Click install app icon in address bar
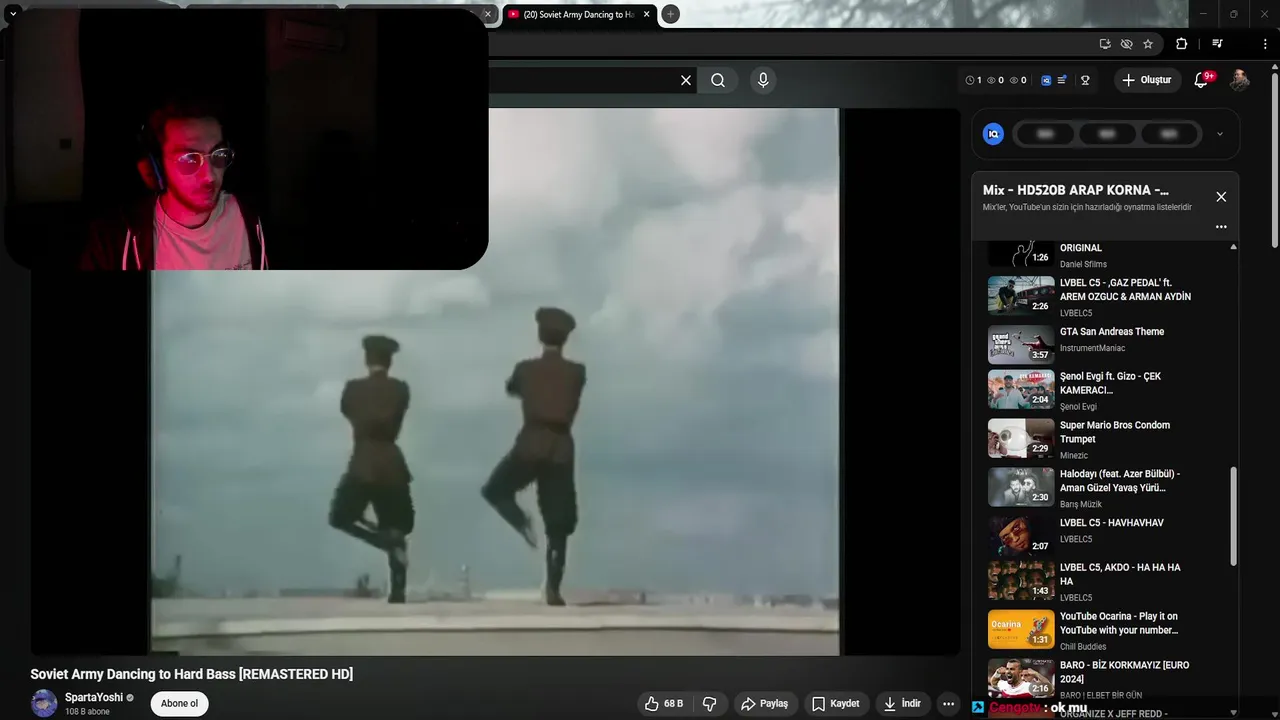 (x=1104, y=44)
